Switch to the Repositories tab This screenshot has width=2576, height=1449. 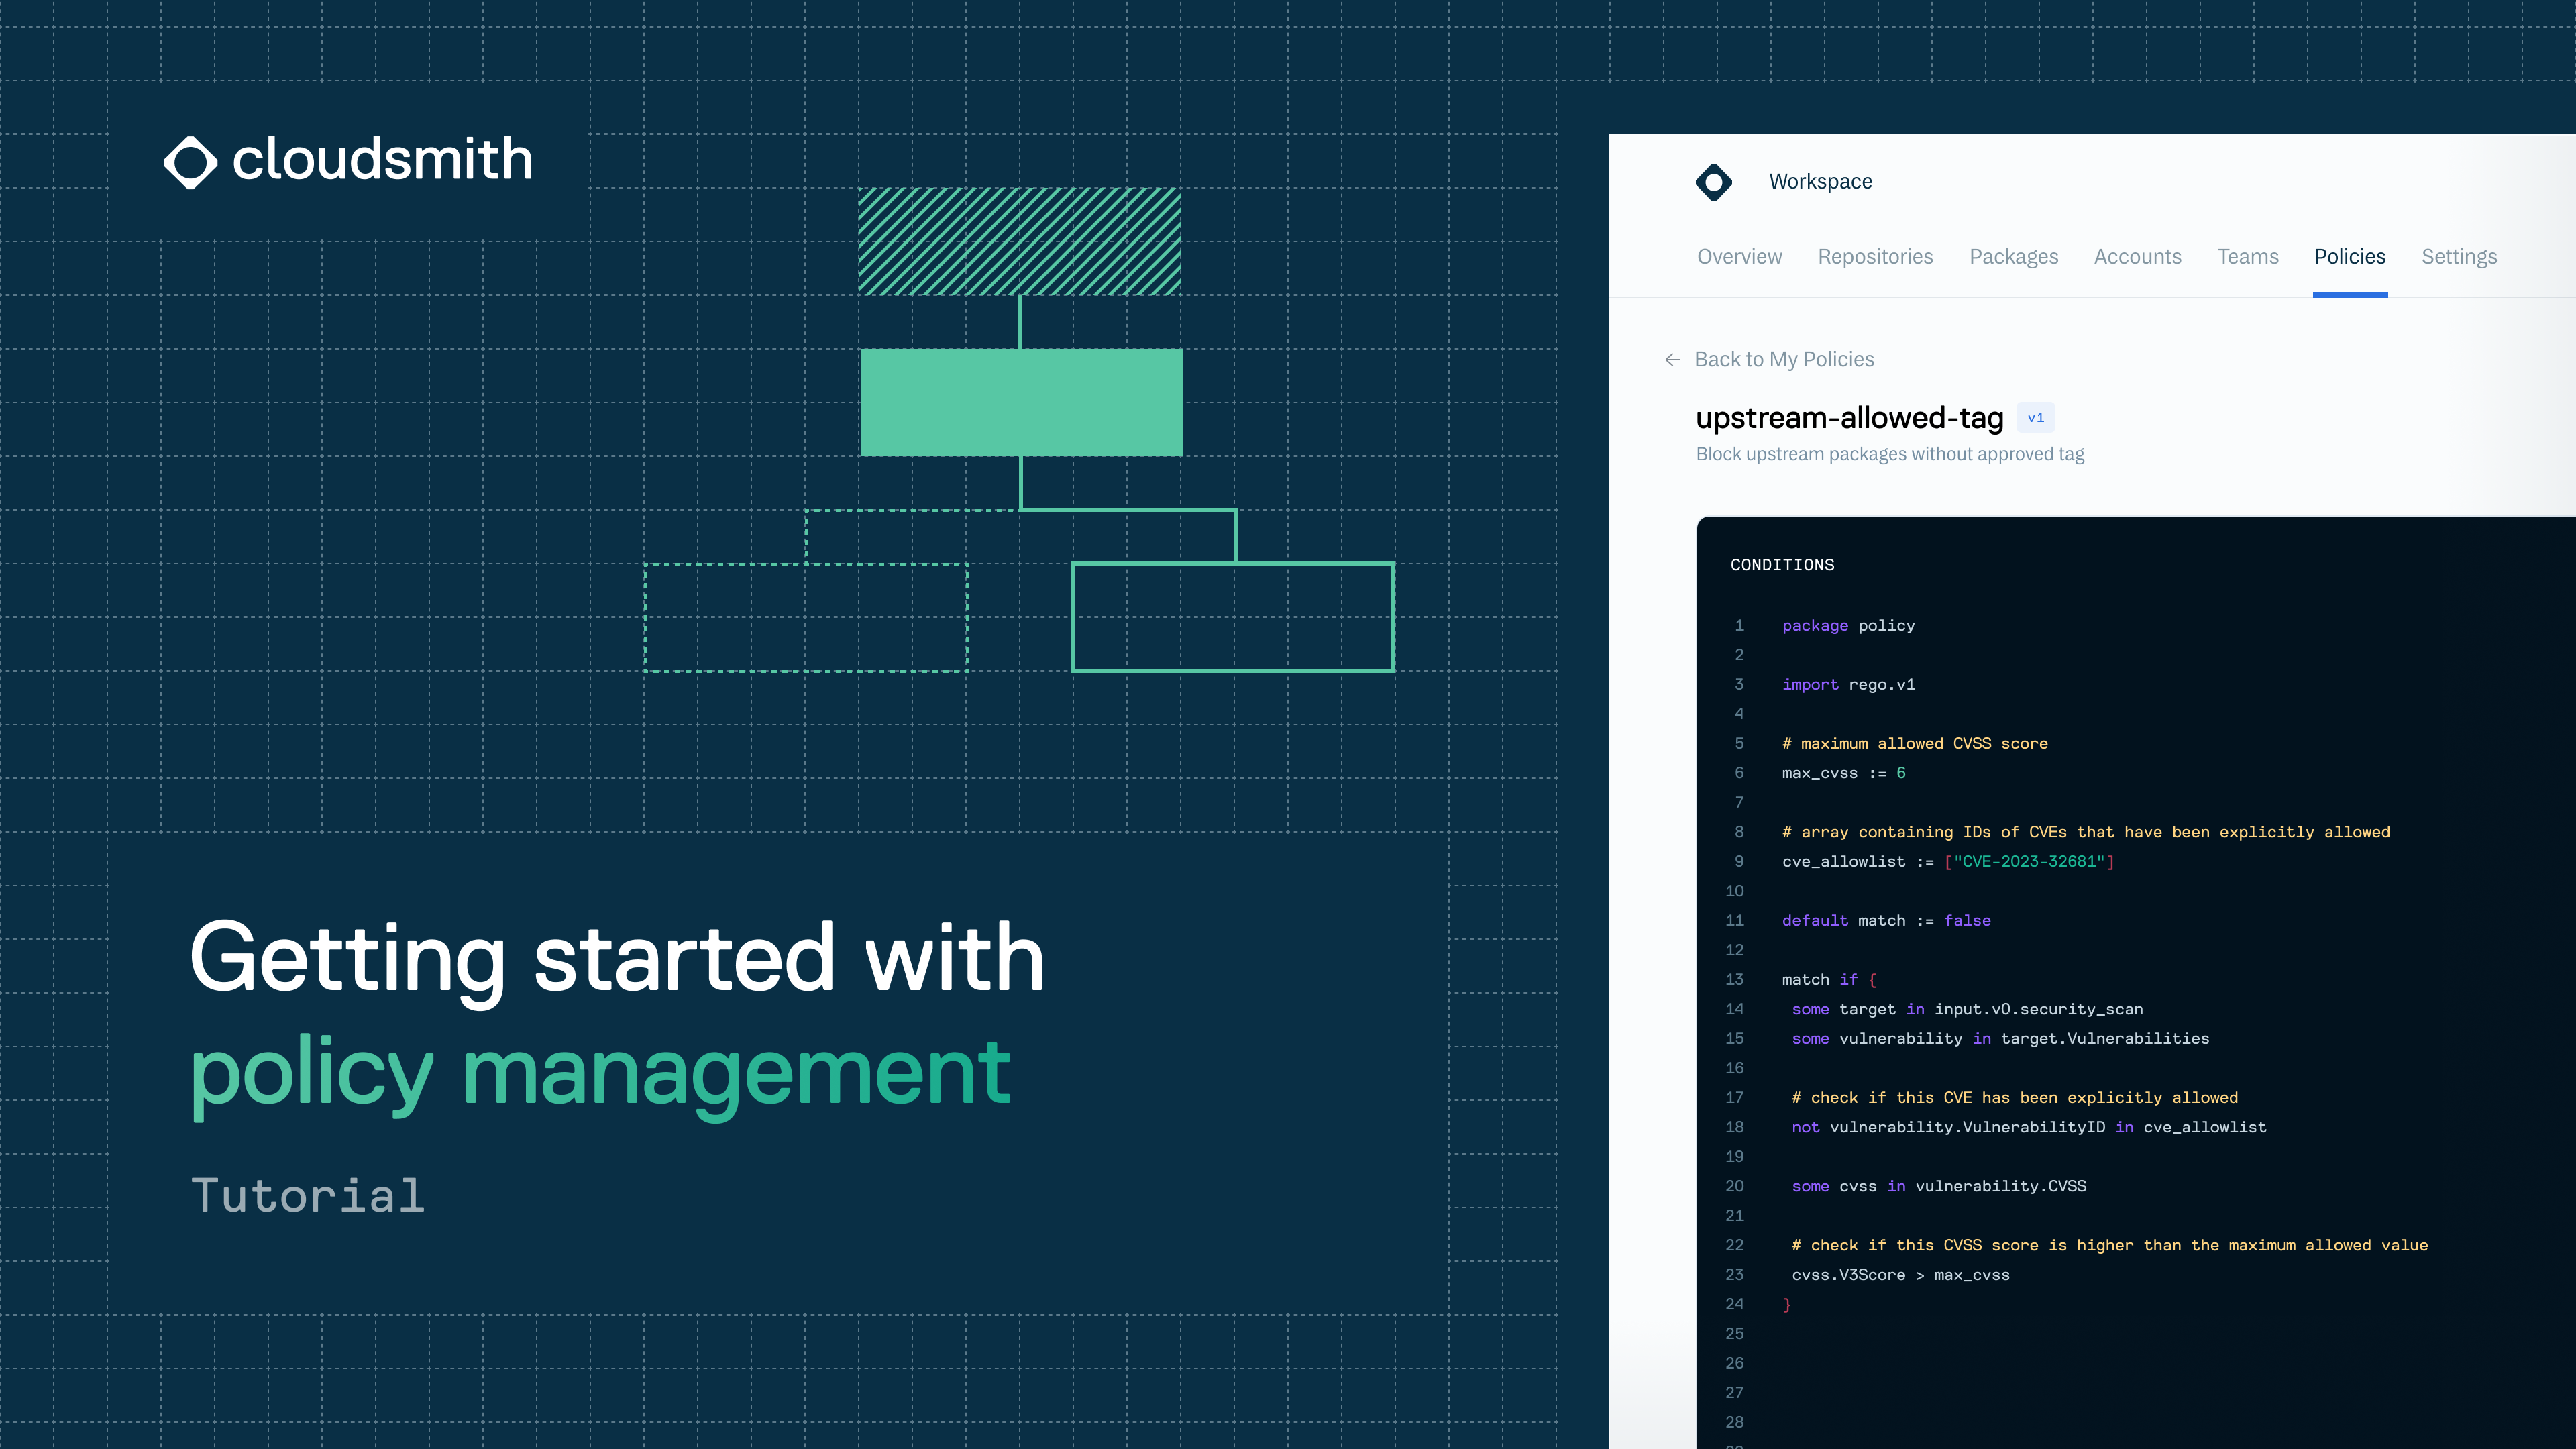[1875, 257]
